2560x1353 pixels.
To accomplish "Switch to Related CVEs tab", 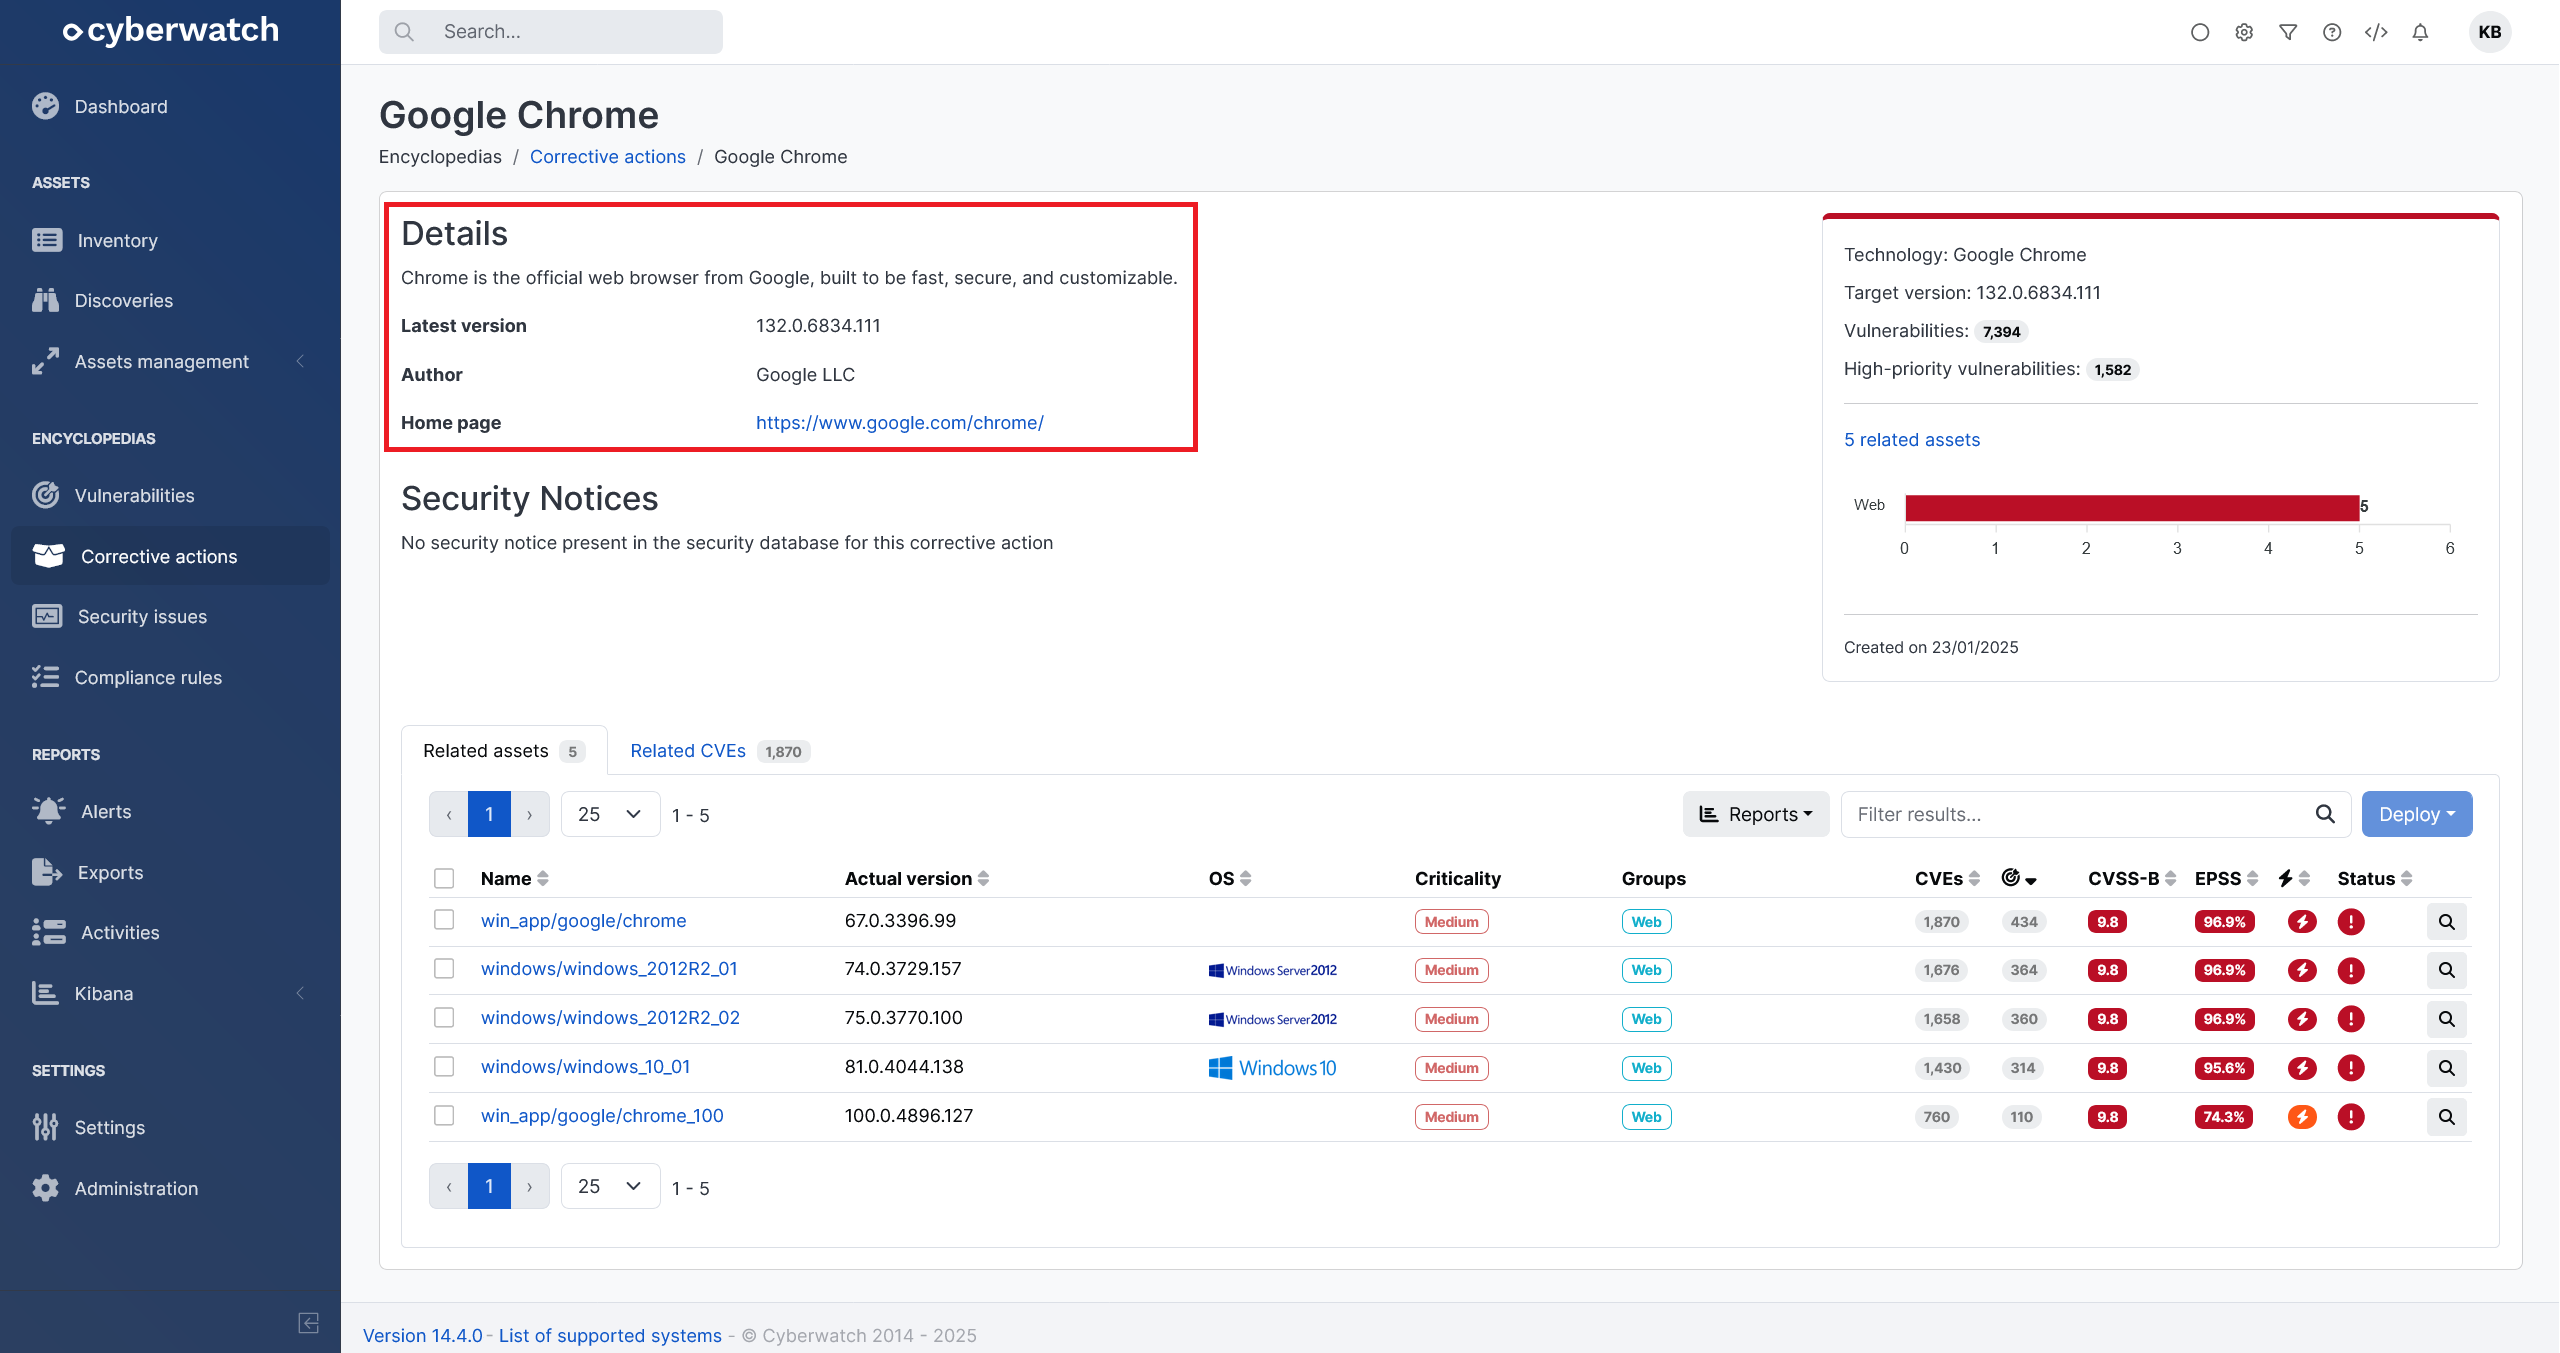I will coord(719,751).
